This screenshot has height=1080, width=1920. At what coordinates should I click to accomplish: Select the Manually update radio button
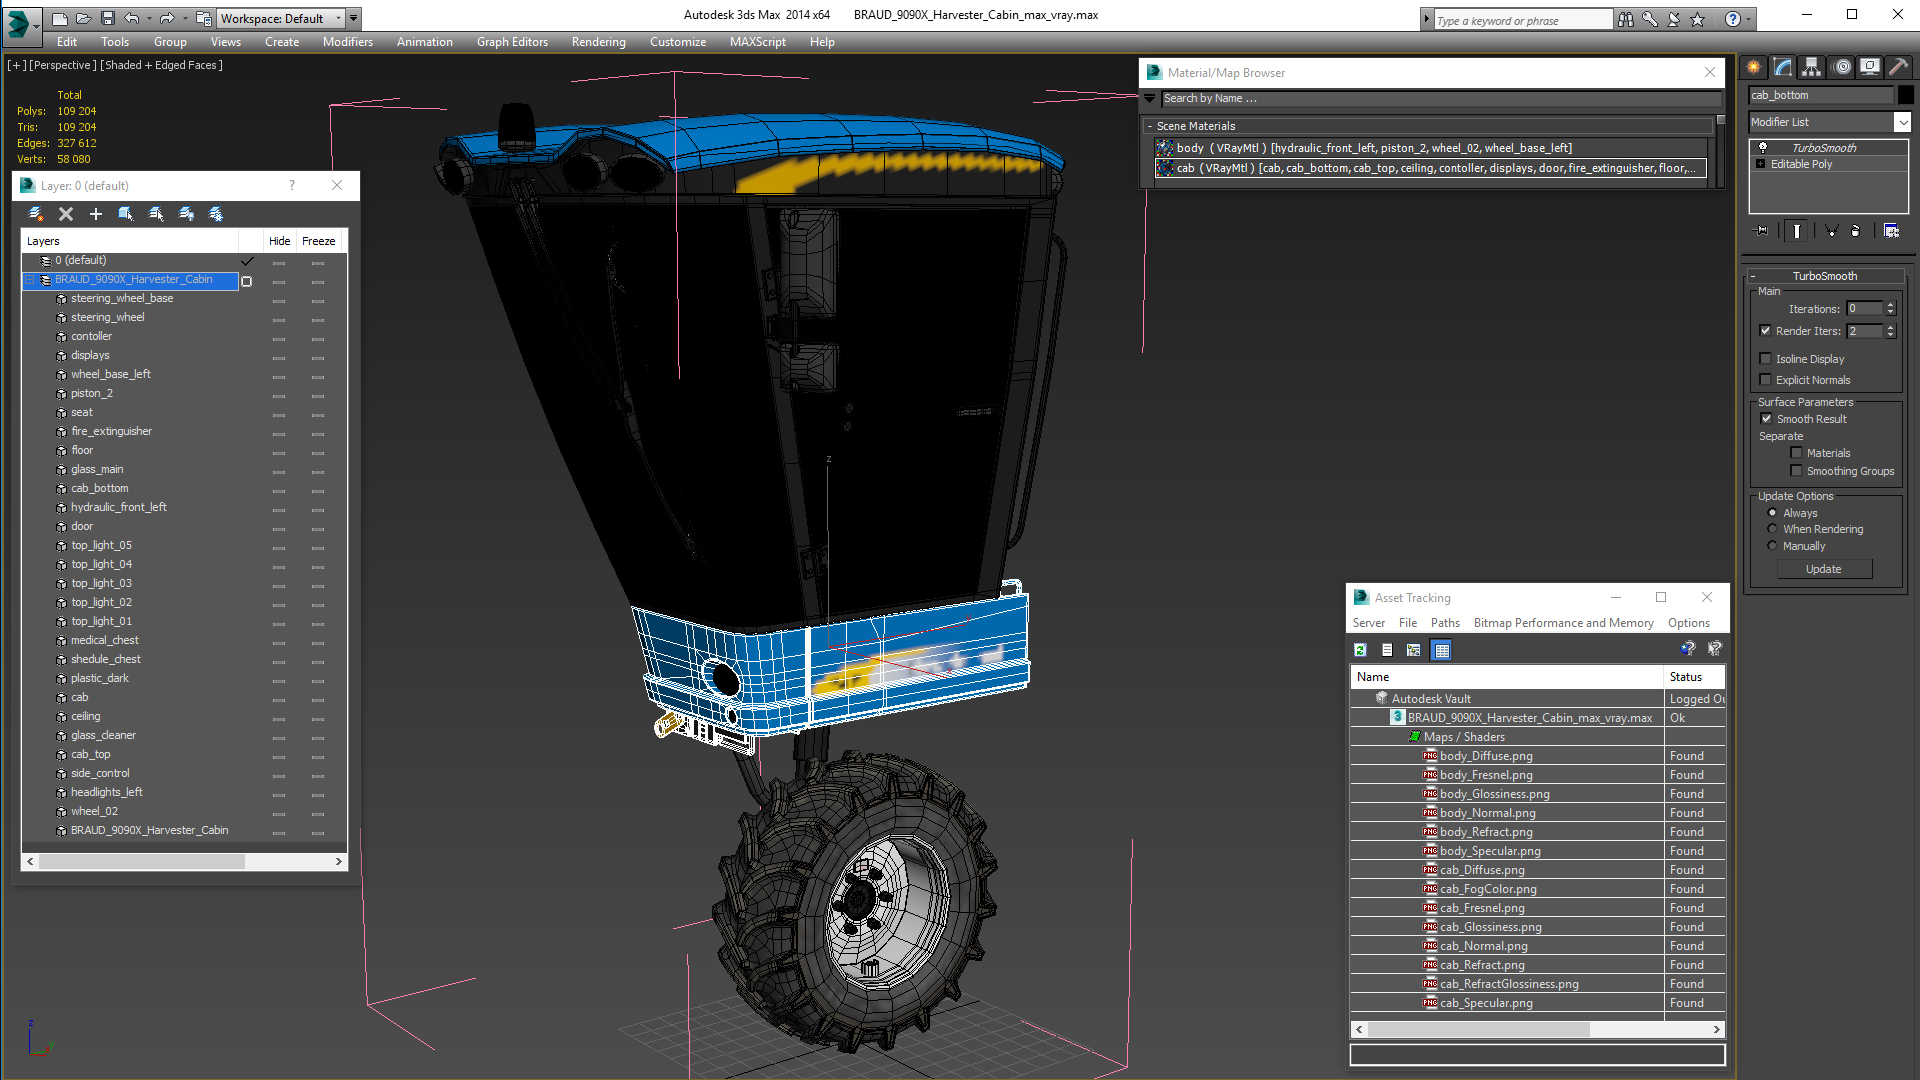1772,546
